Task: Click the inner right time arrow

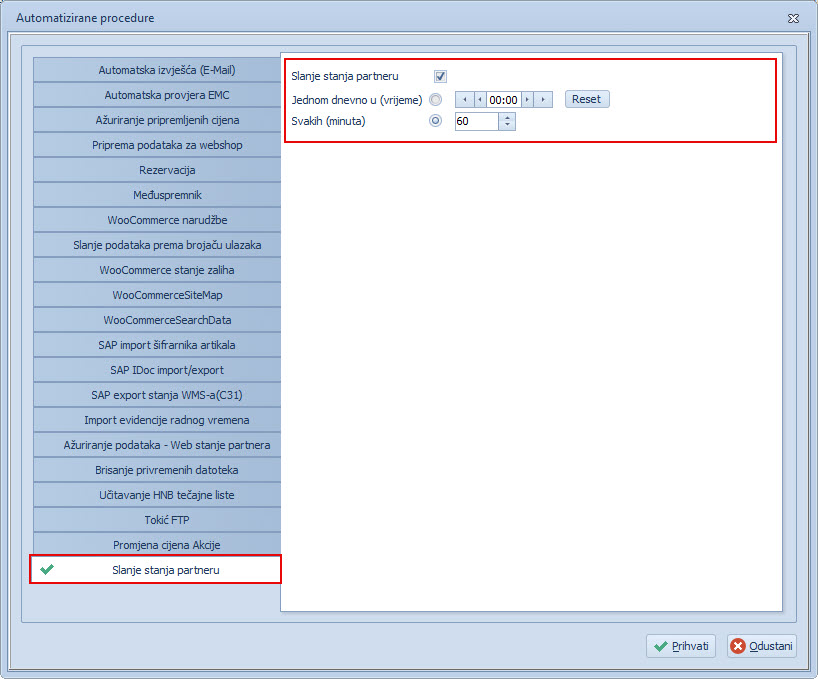Action: (528, 100)
